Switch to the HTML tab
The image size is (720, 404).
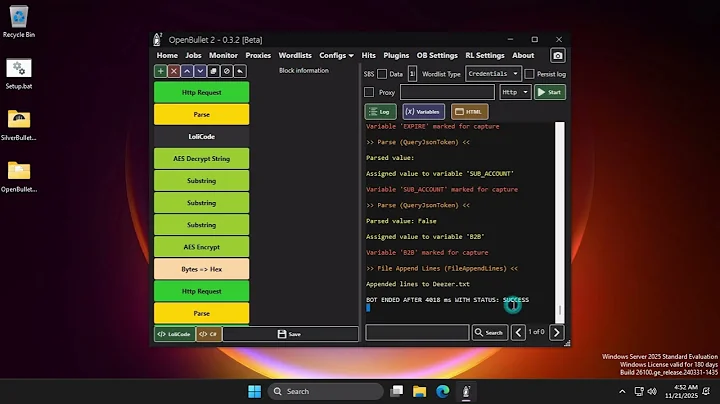[x=469, y=112]
